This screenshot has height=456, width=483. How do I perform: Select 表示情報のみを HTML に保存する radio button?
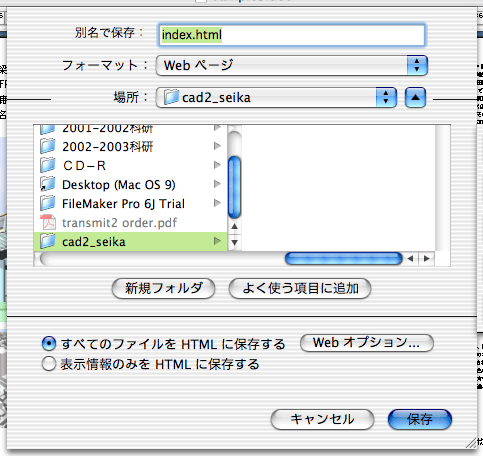coord(49,364)
